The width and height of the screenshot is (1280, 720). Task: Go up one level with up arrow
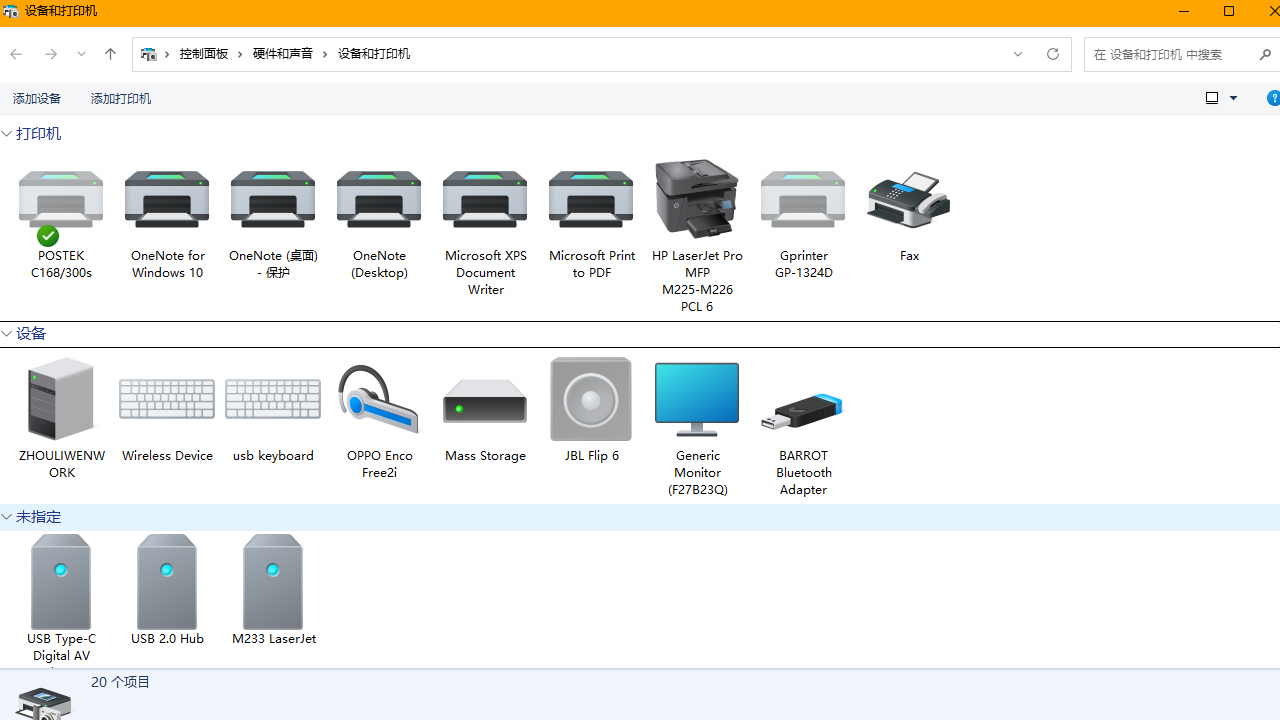click(x=110, y=54)
